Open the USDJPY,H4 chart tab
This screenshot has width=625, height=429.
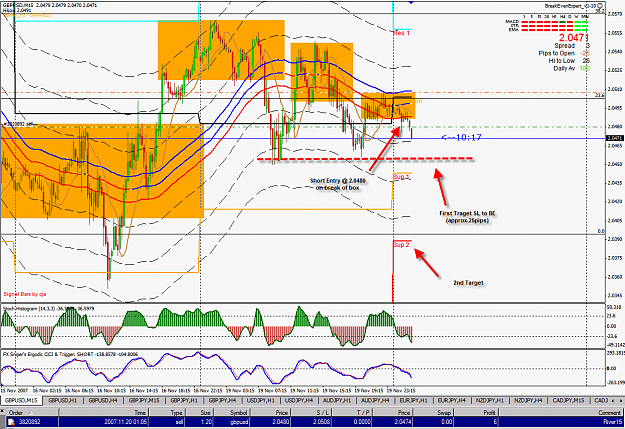(x=299, y=400)
